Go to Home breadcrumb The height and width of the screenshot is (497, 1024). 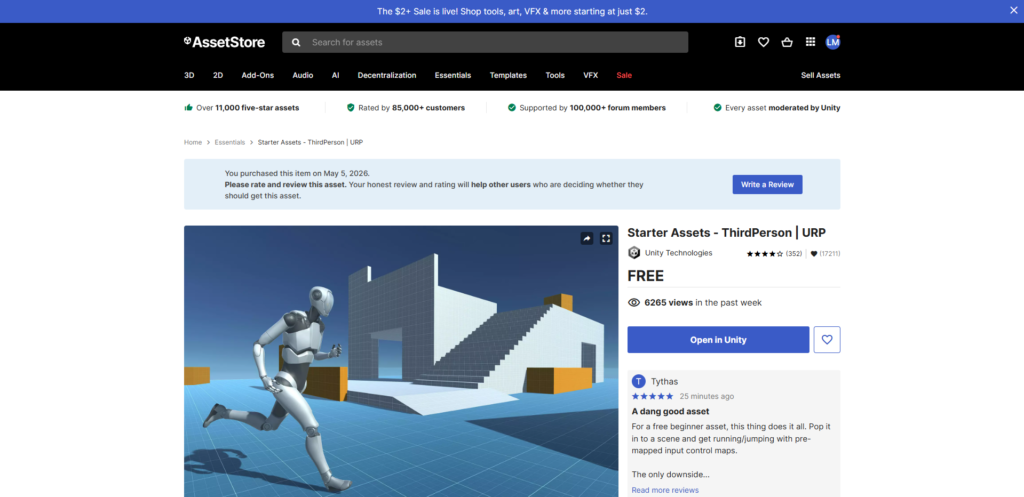coord(193,142)
